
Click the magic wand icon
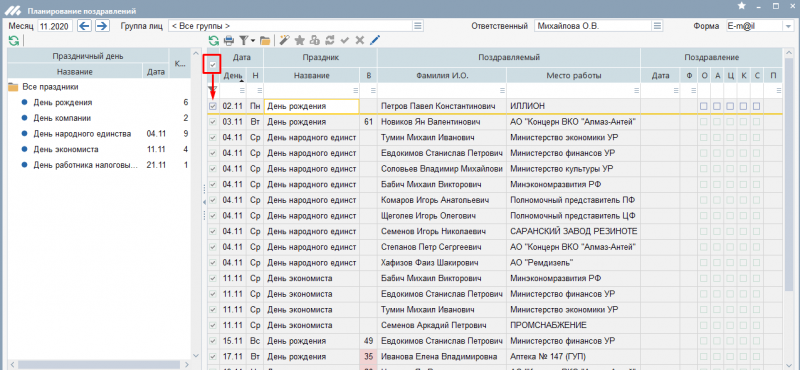point(285,40)
